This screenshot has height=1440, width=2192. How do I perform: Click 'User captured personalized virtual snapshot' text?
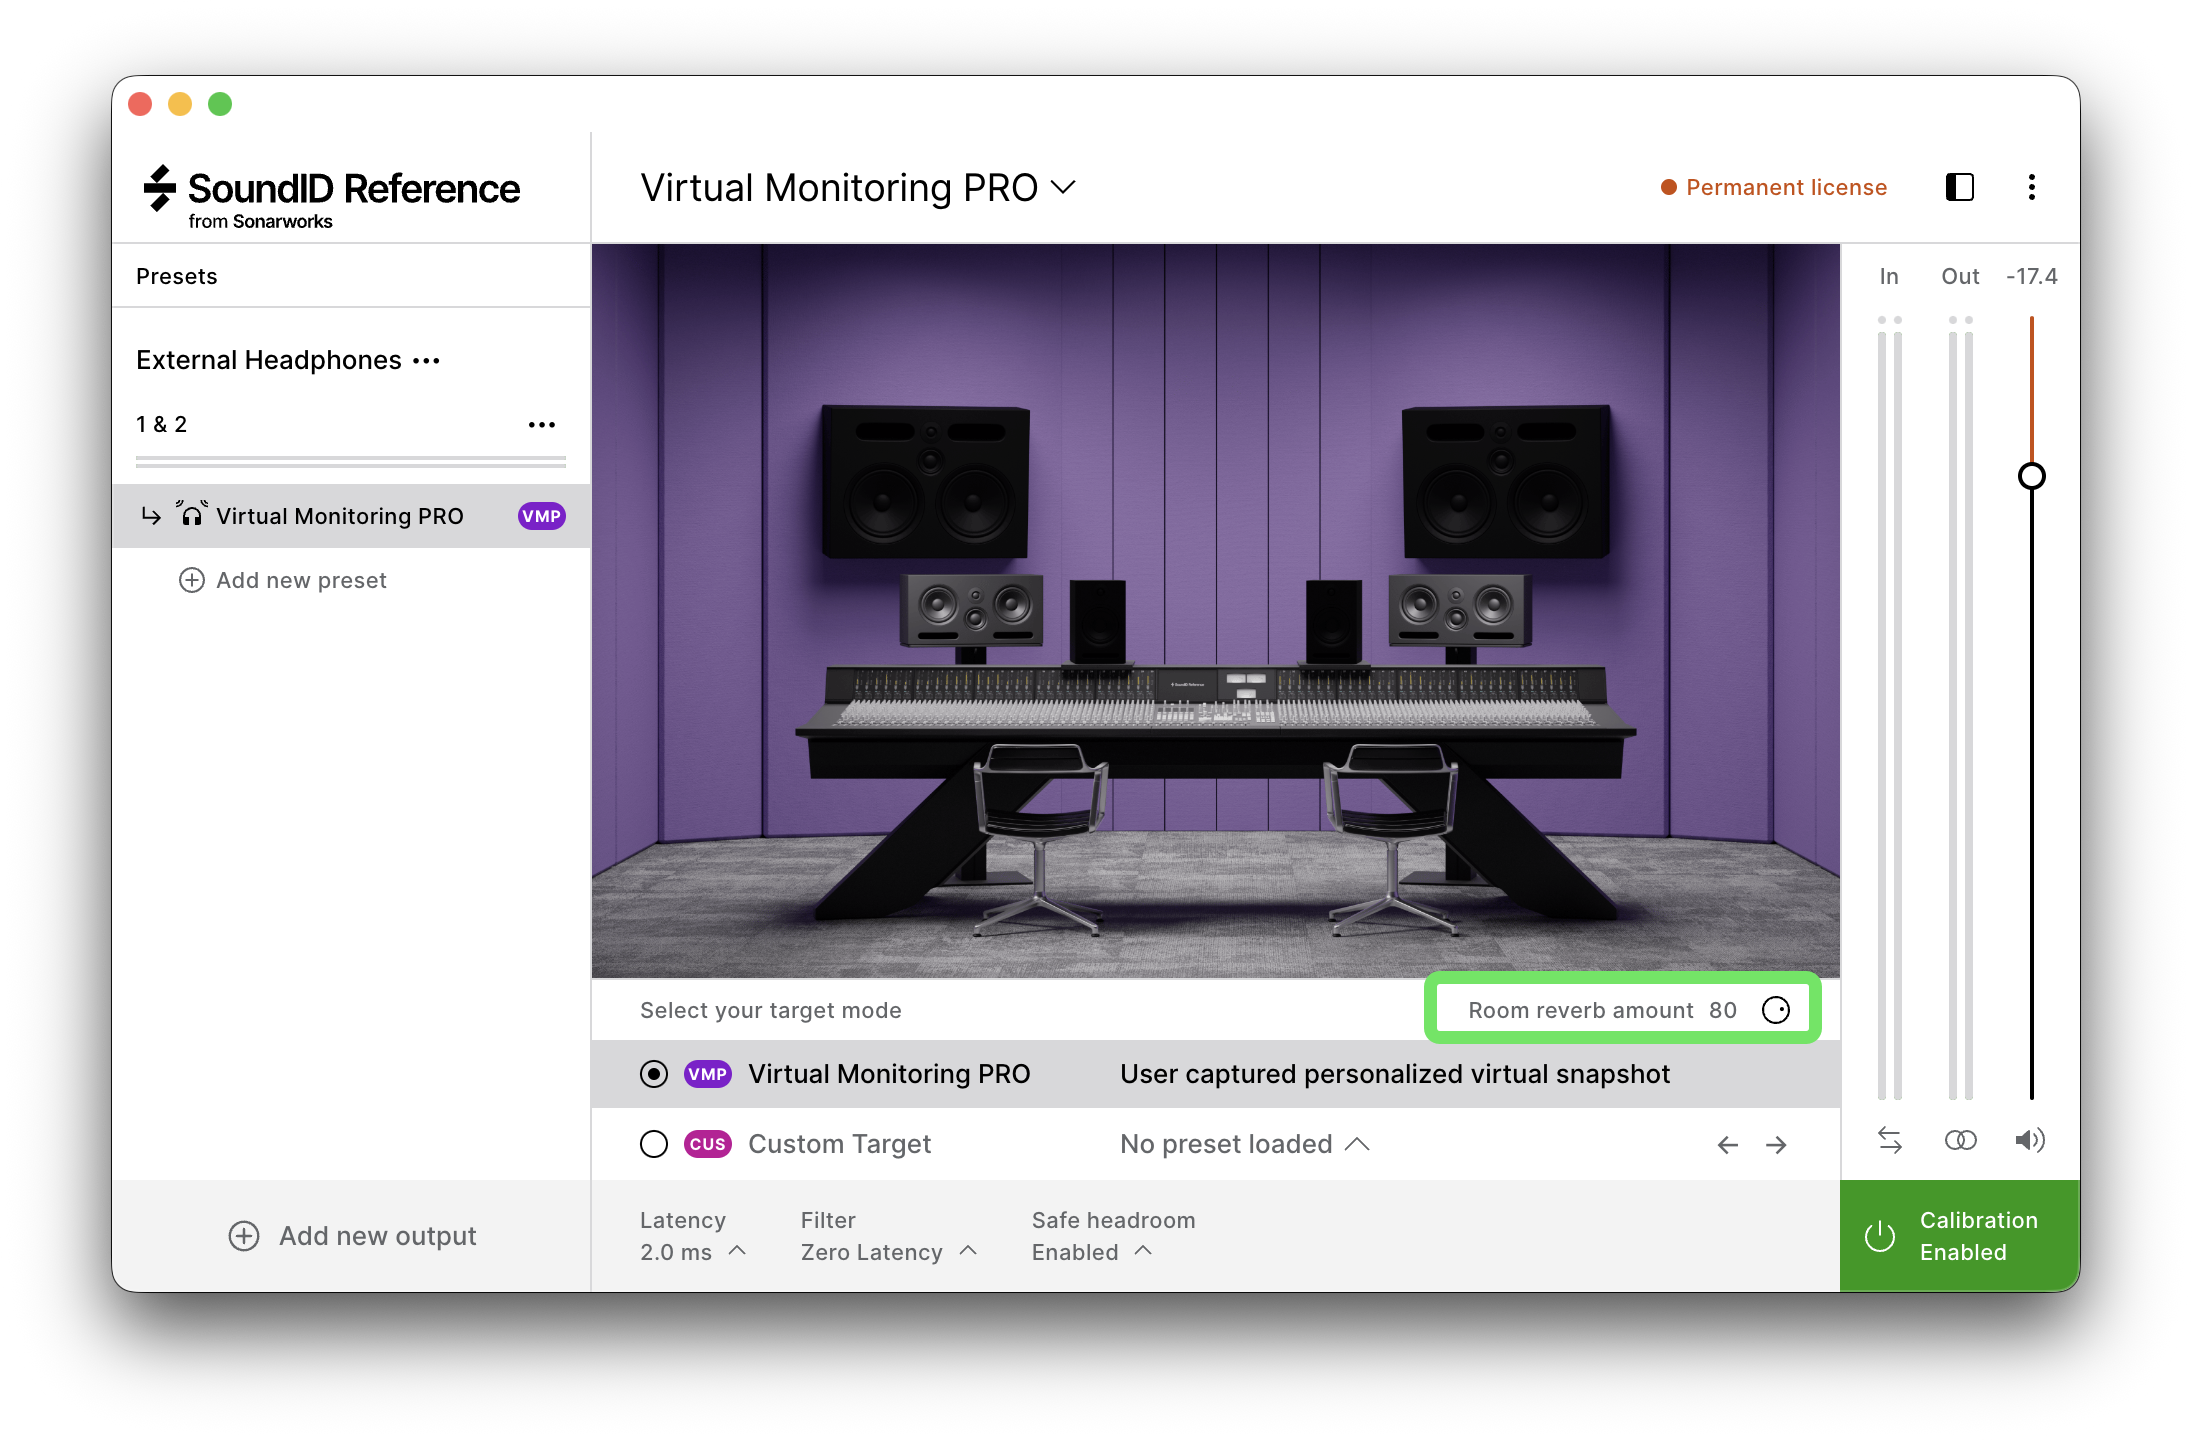click(x=1395, y=1074)
